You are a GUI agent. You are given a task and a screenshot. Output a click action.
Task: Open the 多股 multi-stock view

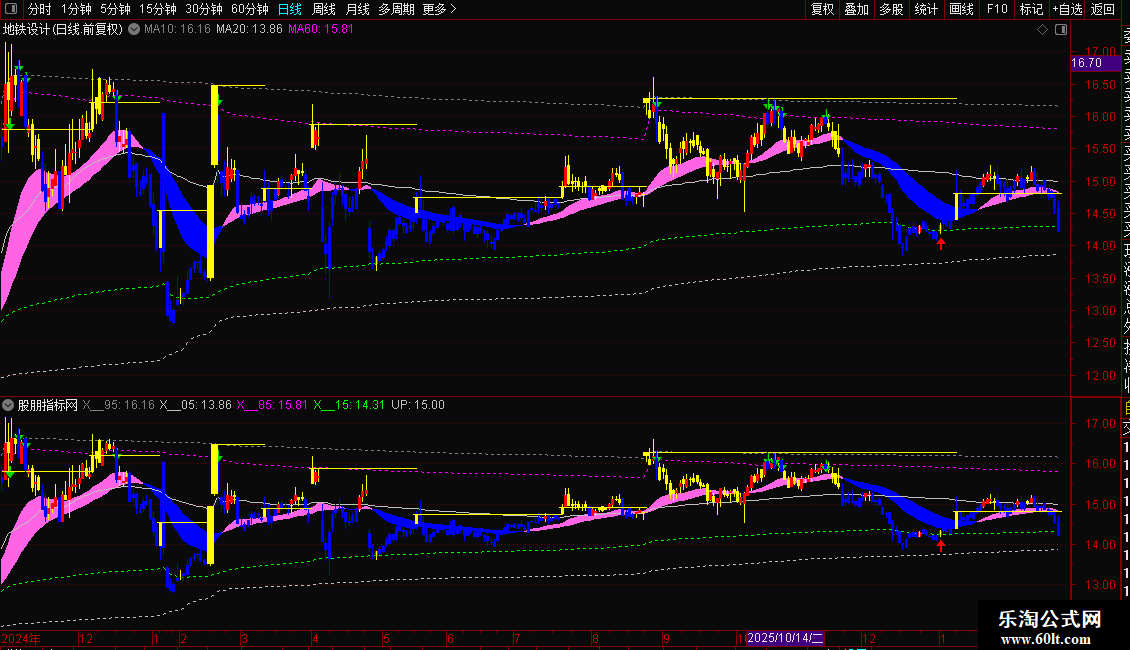[x=891, y=9]
